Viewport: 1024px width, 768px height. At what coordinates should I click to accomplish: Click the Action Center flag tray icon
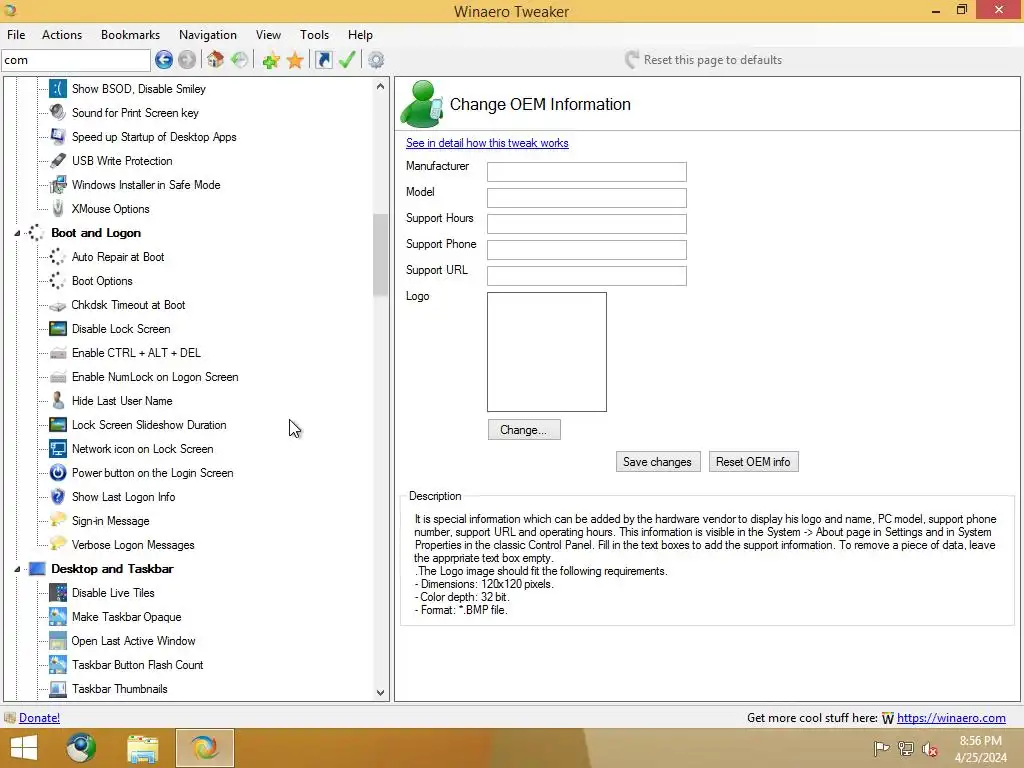tap(881, 748)
